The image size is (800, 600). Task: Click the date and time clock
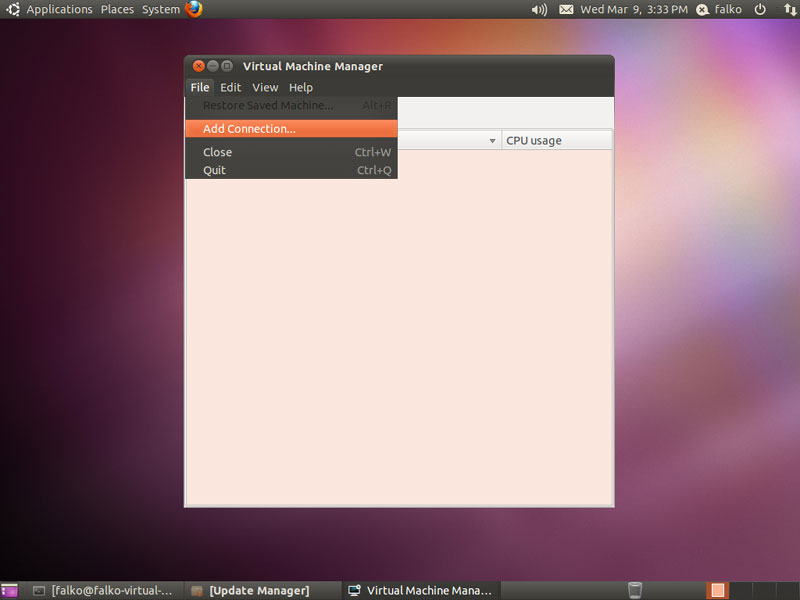[634, 10]
